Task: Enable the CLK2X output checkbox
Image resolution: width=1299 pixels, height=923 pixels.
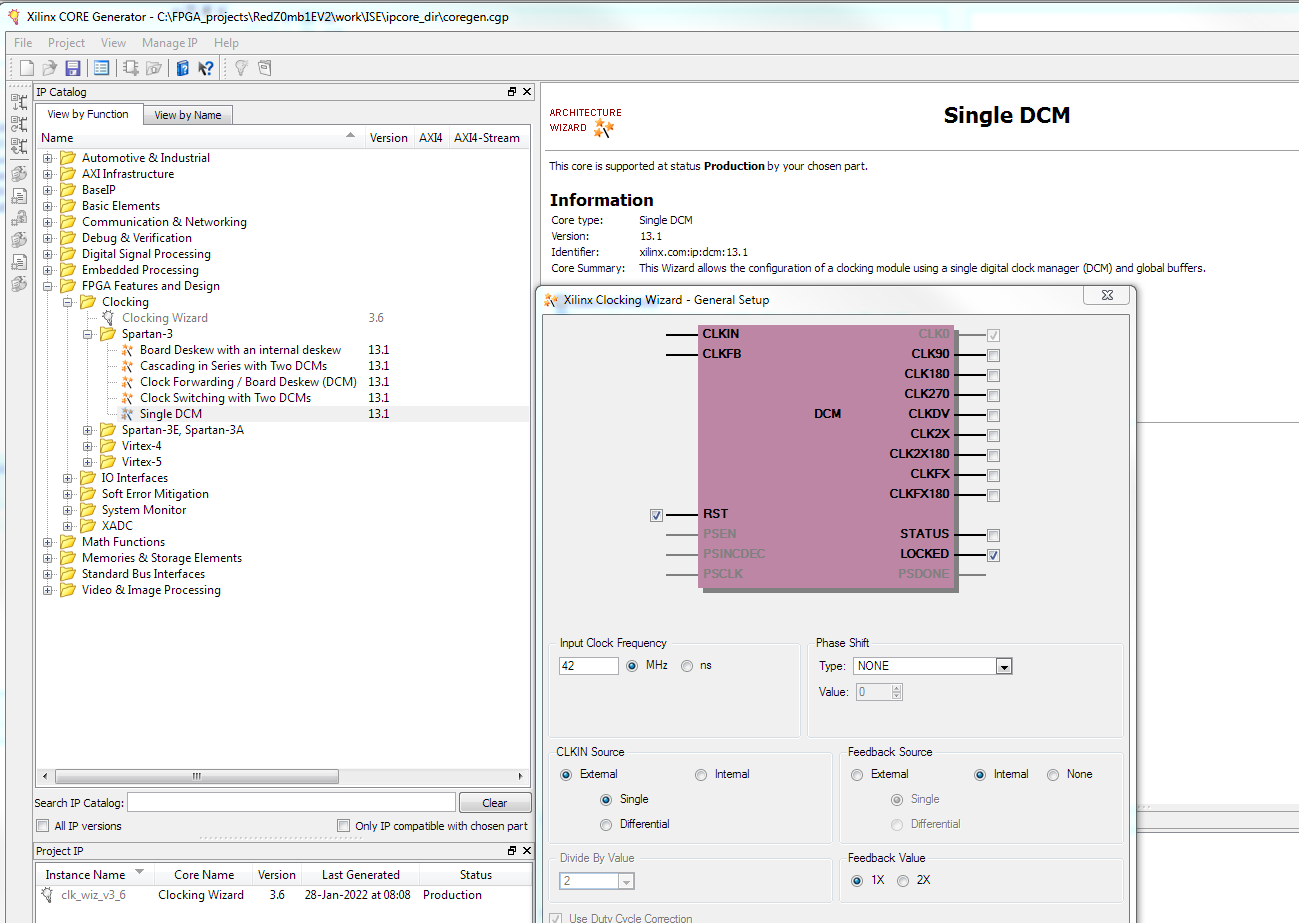Action: coord(993,435)
